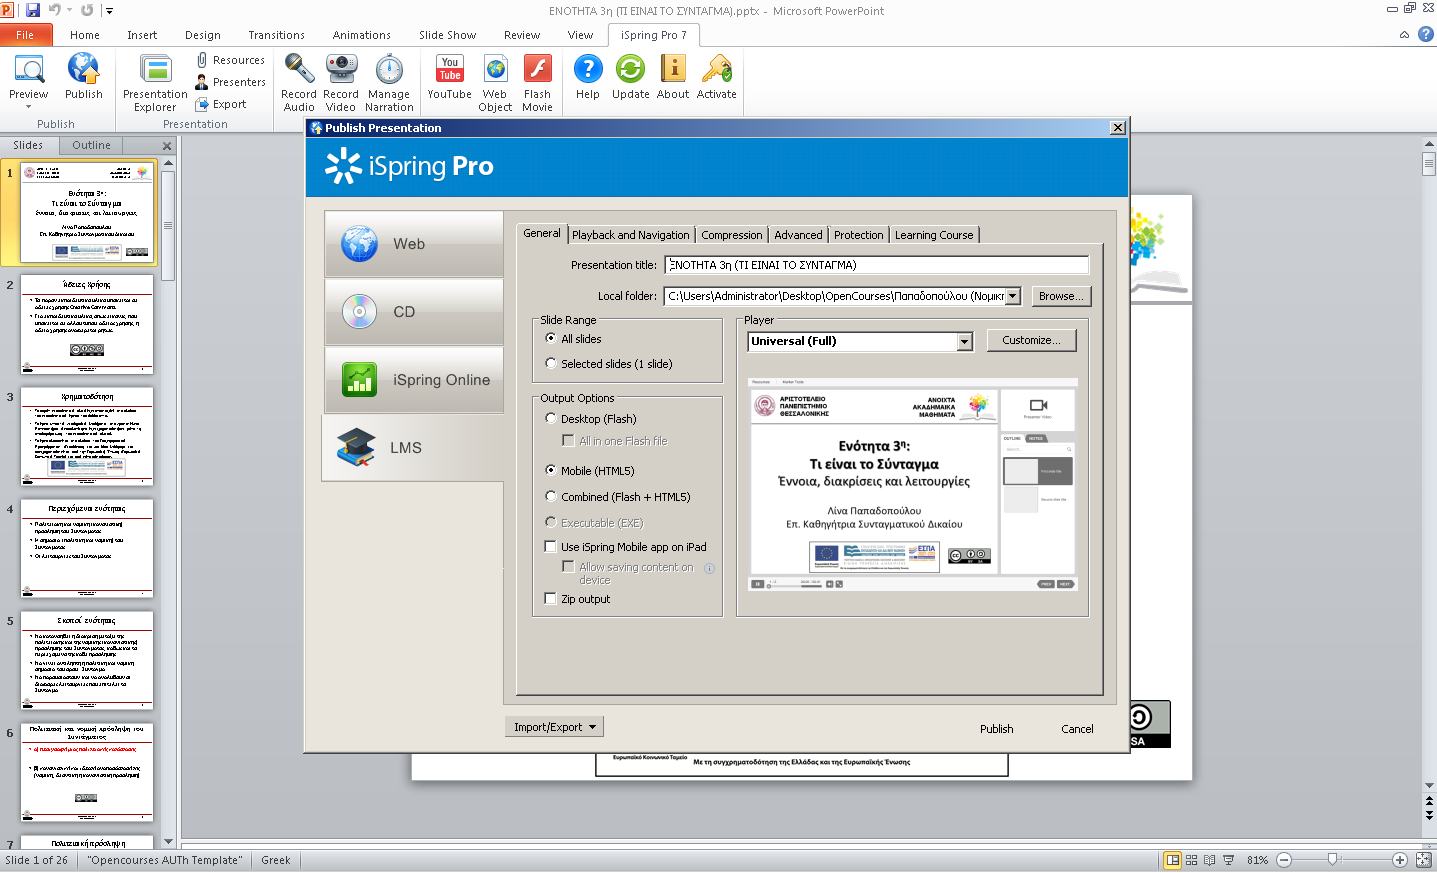Open Customize Quick Access Toolbar dropdown
The image size is (1437, 873).
click(x=110, y=11)
